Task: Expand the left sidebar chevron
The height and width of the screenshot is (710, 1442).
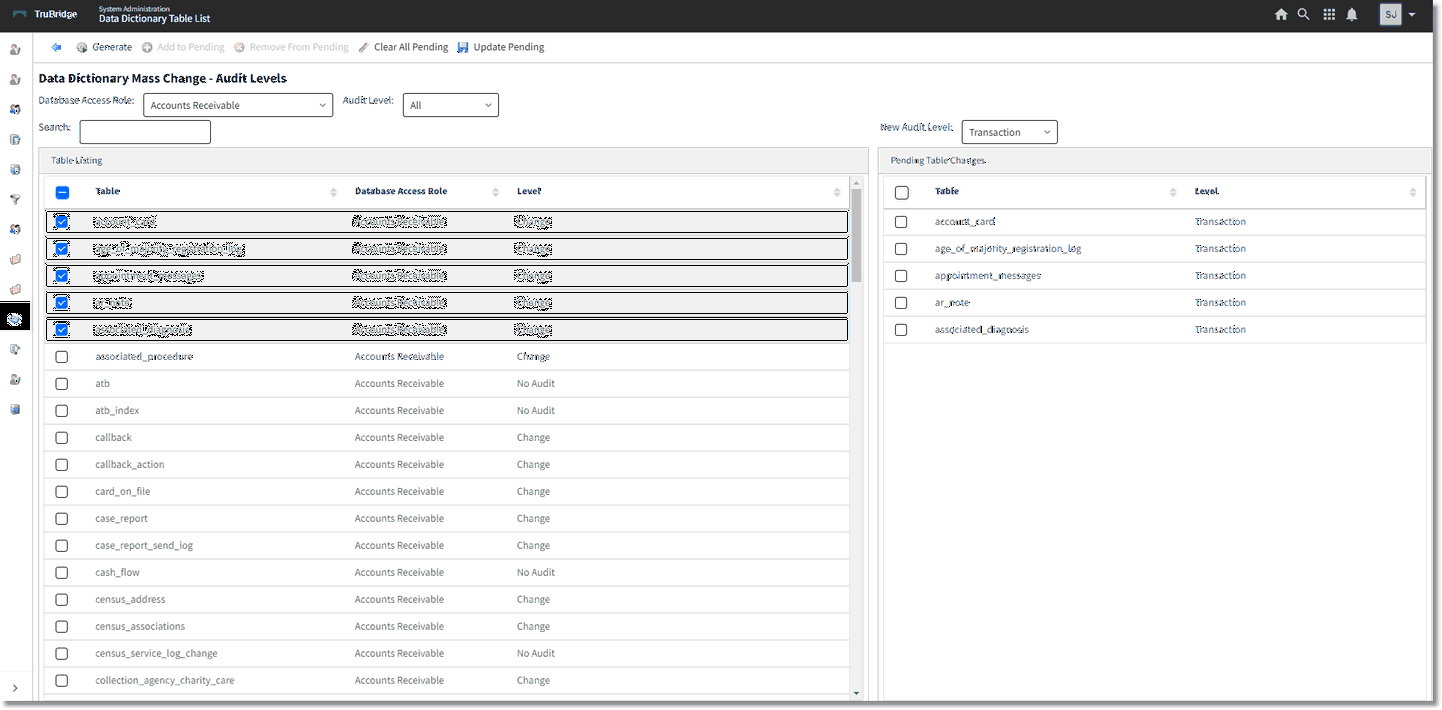Action: coord(15,688)
